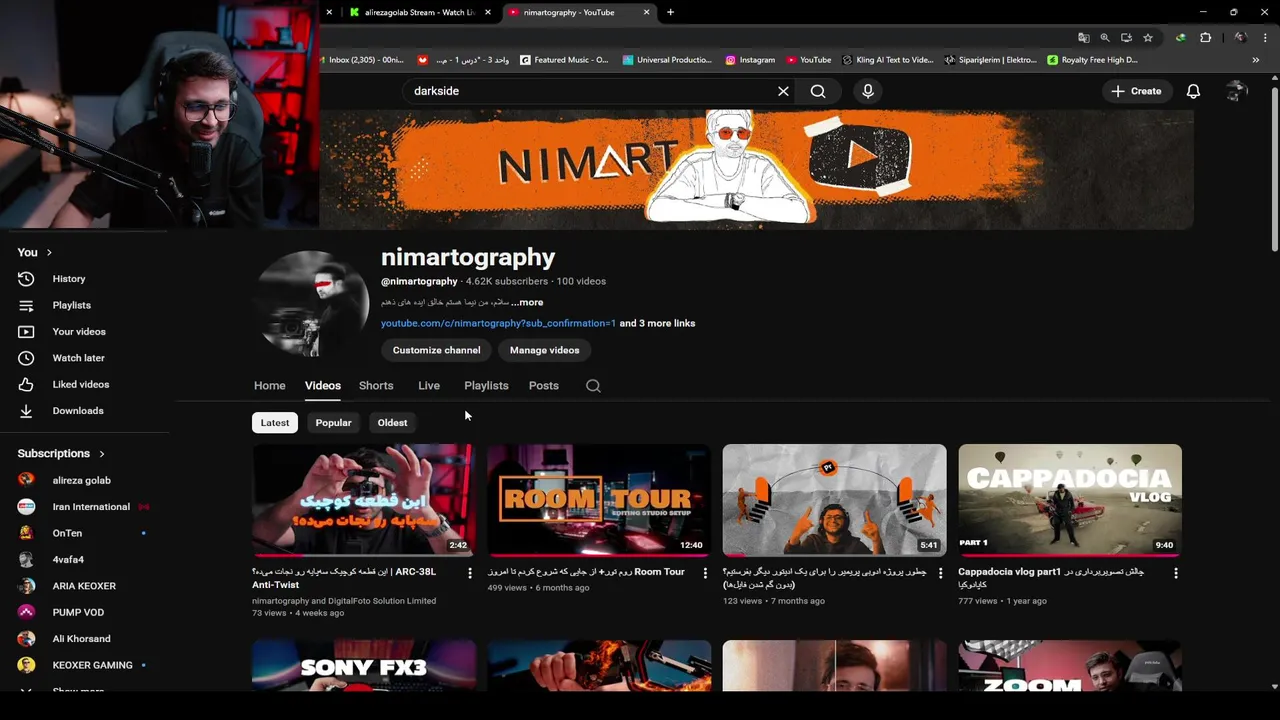Viewport: 1280px width, 720px height.
Task: Open Kling AI Text to Video bookmark
Action: click(888, 60)
